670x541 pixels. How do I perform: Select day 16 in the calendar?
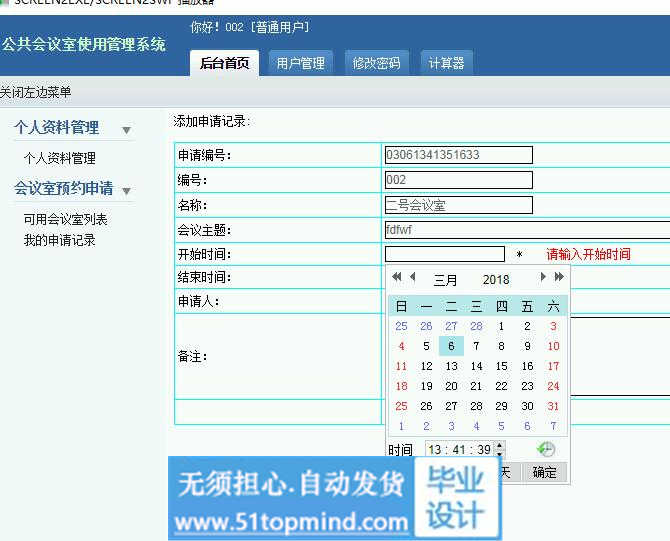[527, 366]
